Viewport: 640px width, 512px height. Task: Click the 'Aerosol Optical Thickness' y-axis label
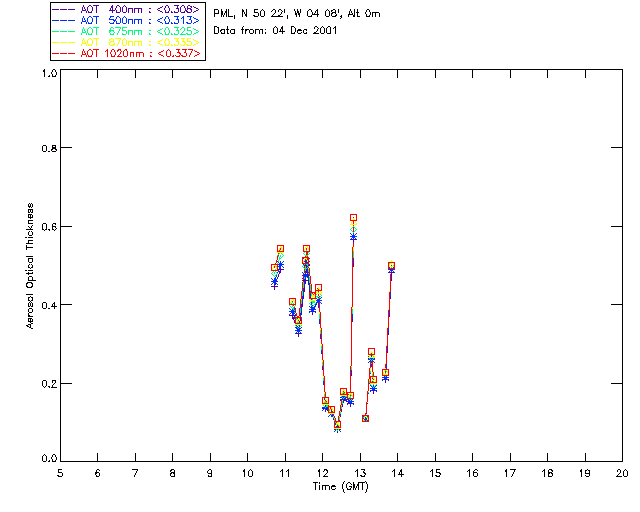(x=30, y=266)
